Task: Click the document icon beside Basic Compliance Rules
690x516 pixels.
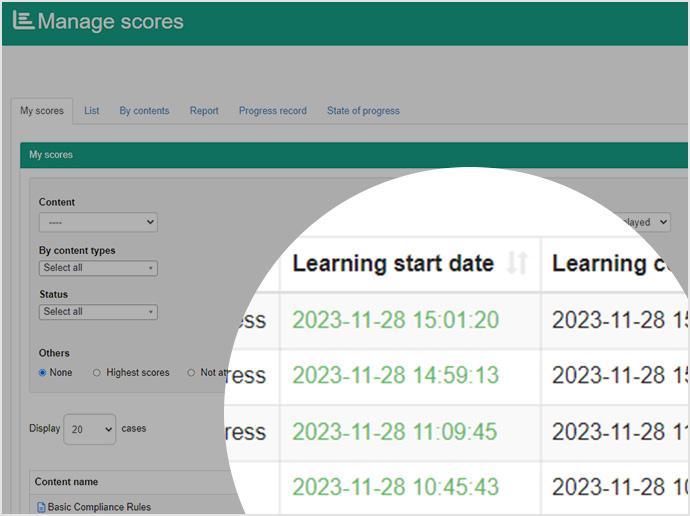Action: pyautogui.click(x=41, y=507)
